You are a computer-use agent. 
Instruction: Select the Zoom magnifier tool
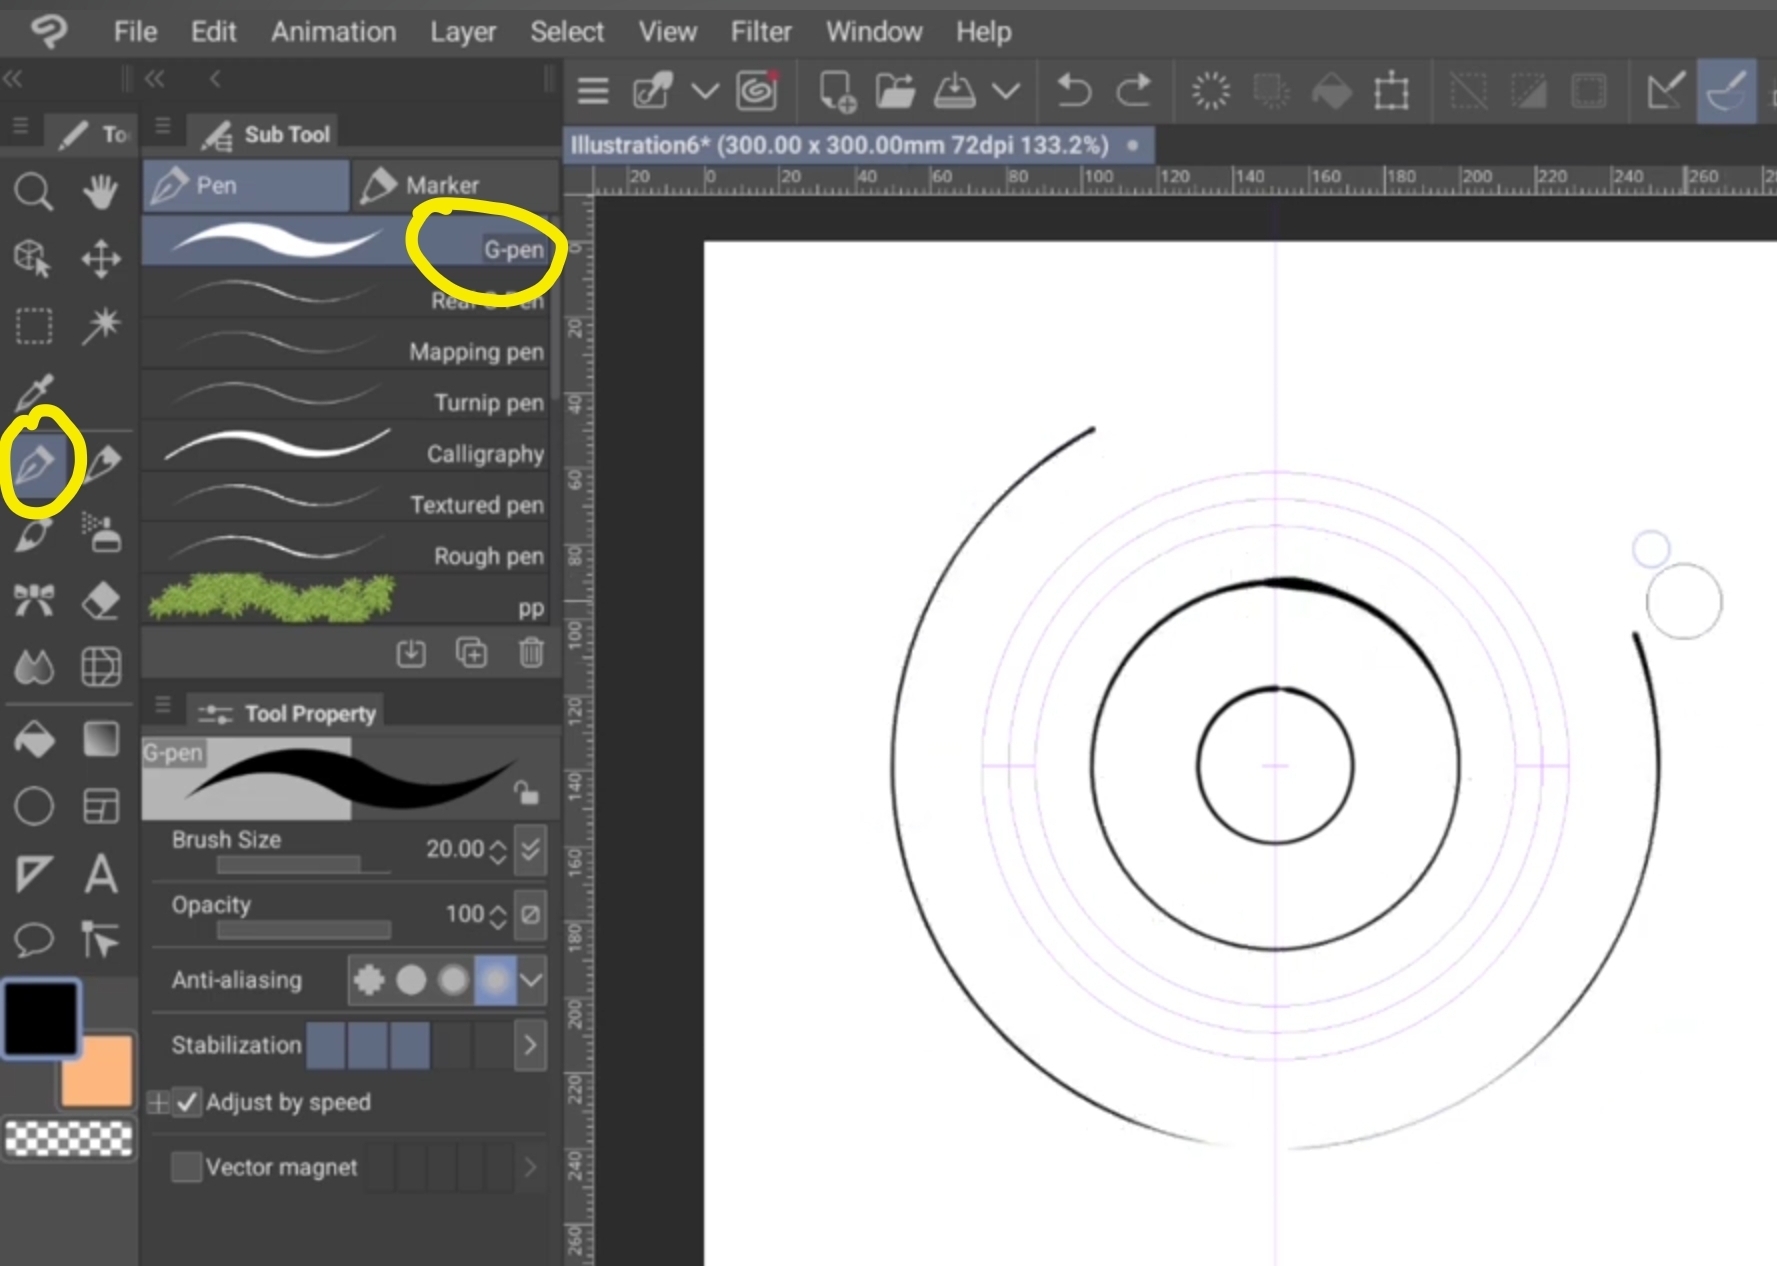point(33,191)
